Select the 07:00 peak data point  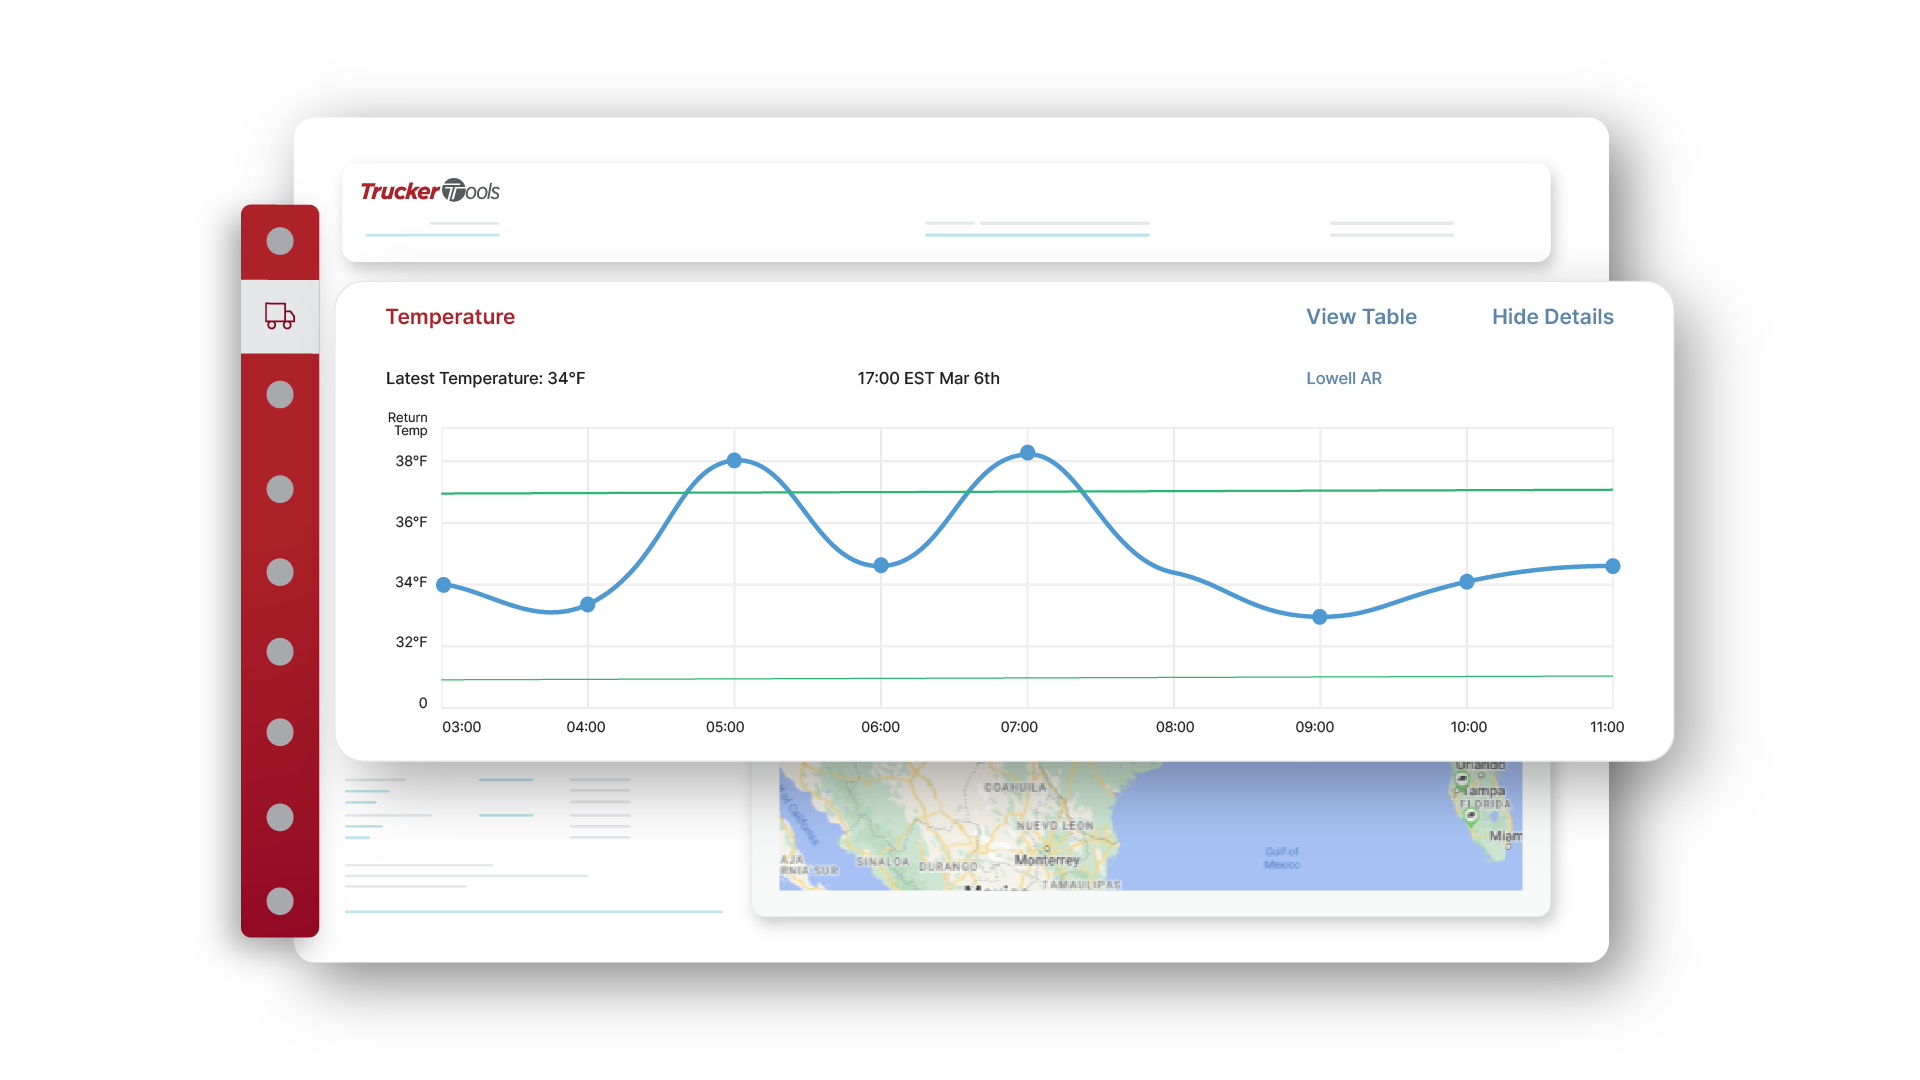click(x=1027, y=453)
